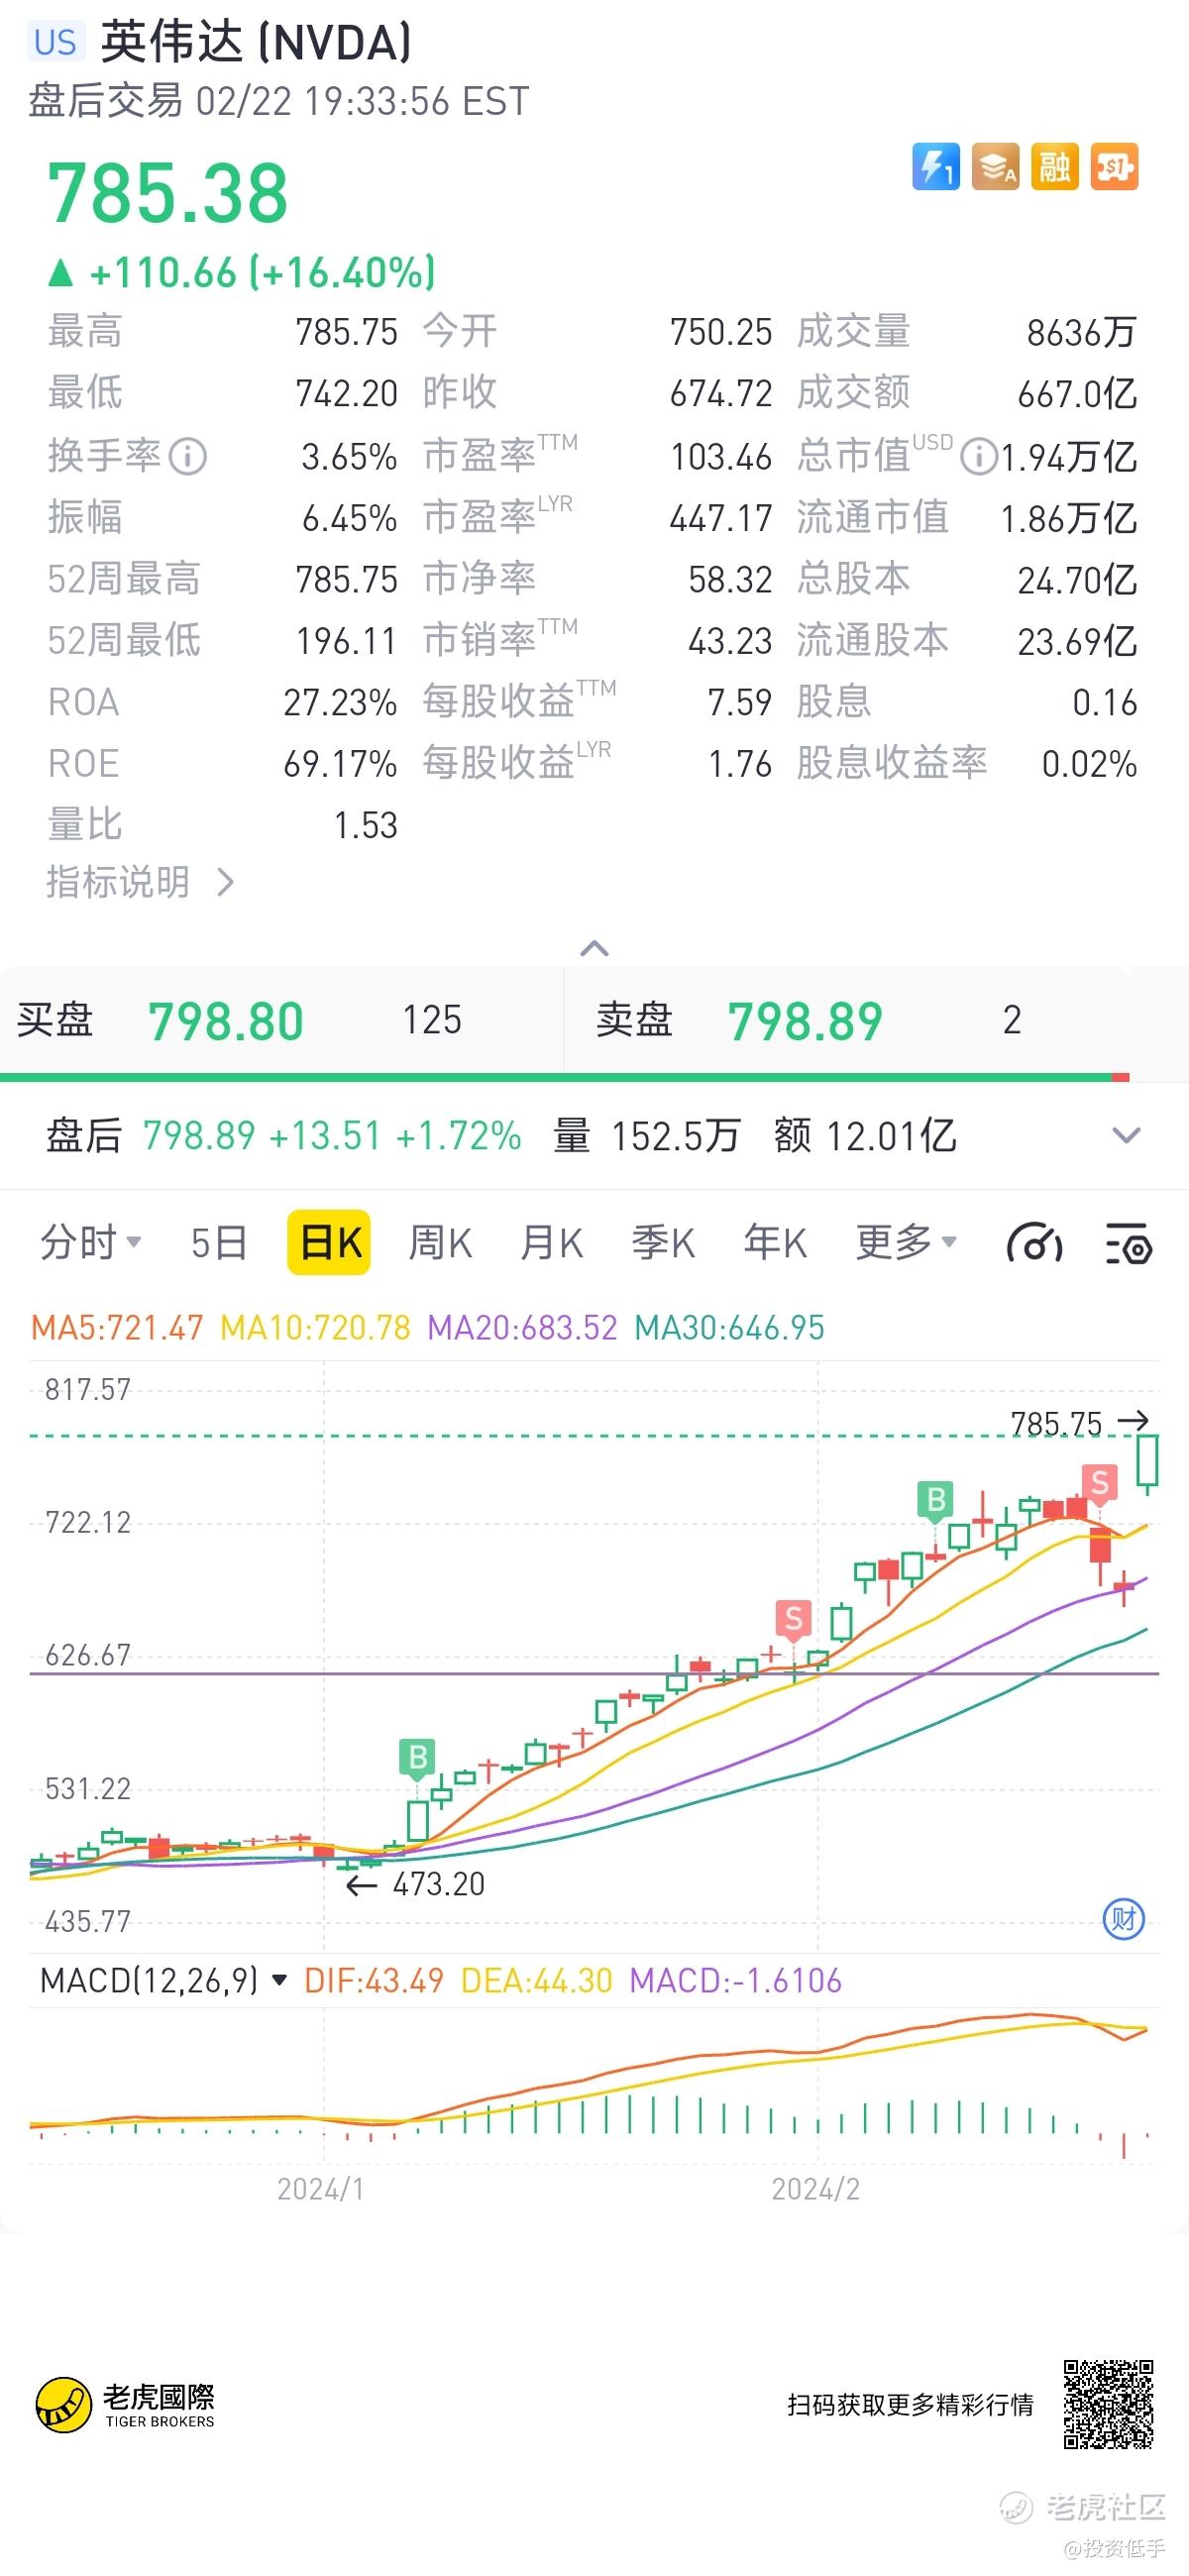Open the market cap USD info icon
1189x2576 pixels.
(978, 457)
